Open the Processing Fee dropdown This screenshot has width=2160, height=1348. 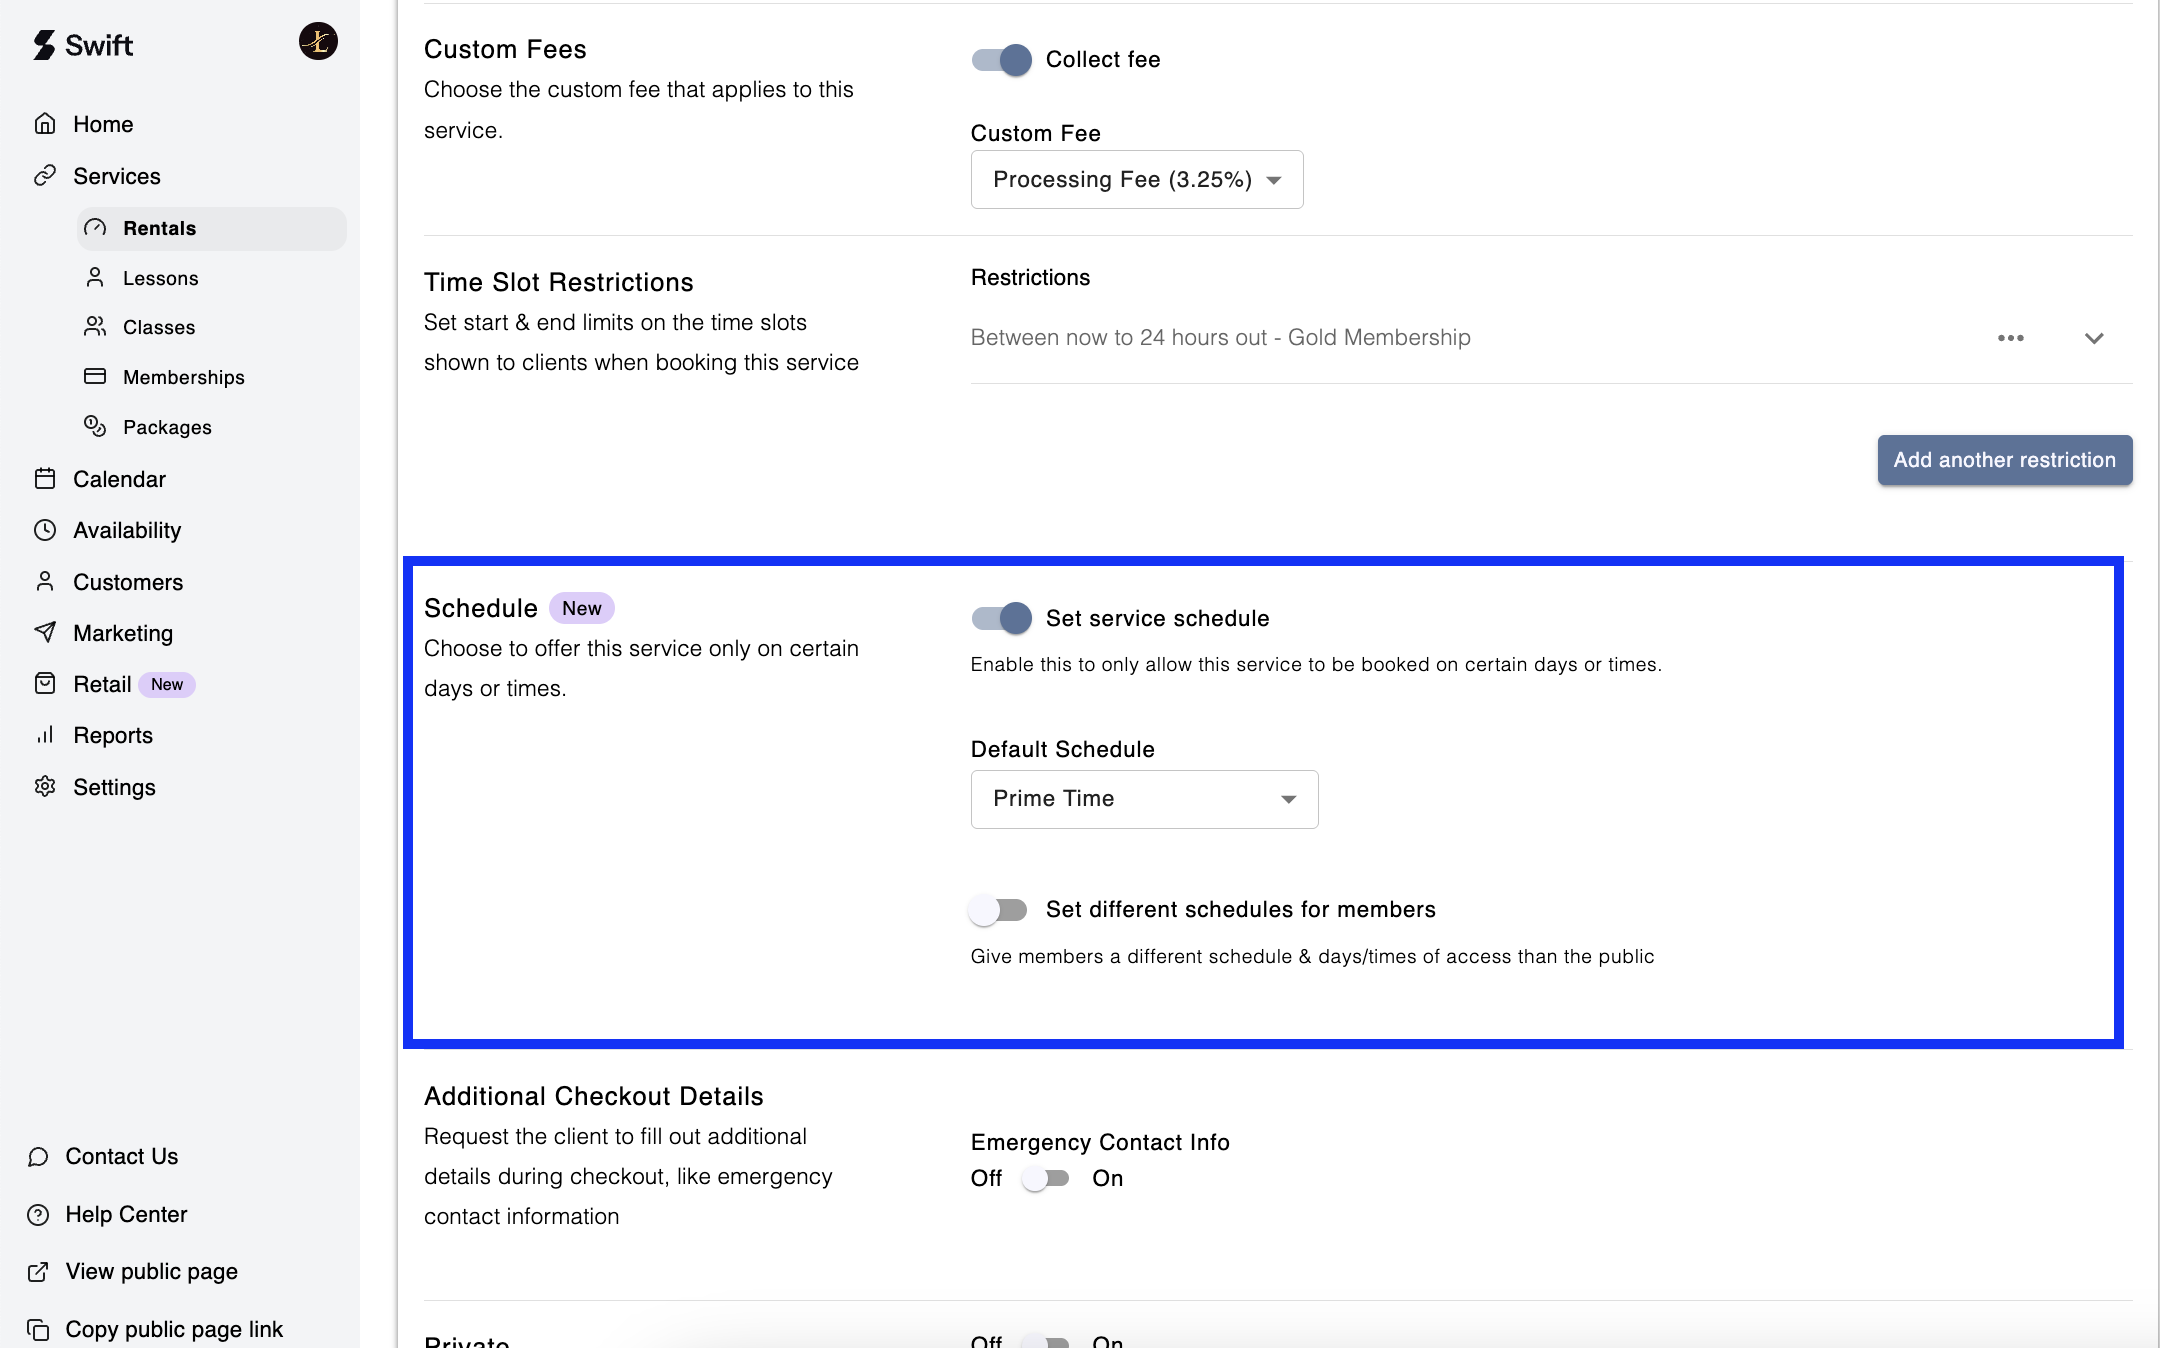[1136, 180]
